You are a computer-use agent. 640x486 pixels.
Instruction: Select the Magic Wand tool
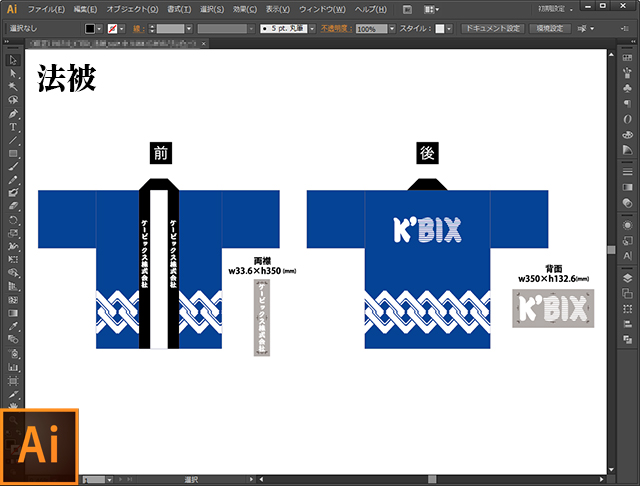pyautogui.click(x=13, y=87)
